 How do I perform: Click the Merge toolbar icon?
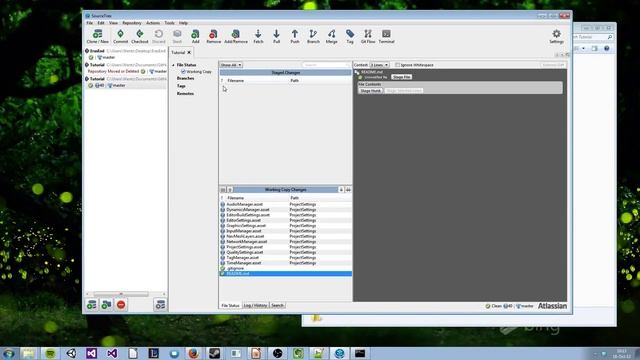(x=331, y=36)
